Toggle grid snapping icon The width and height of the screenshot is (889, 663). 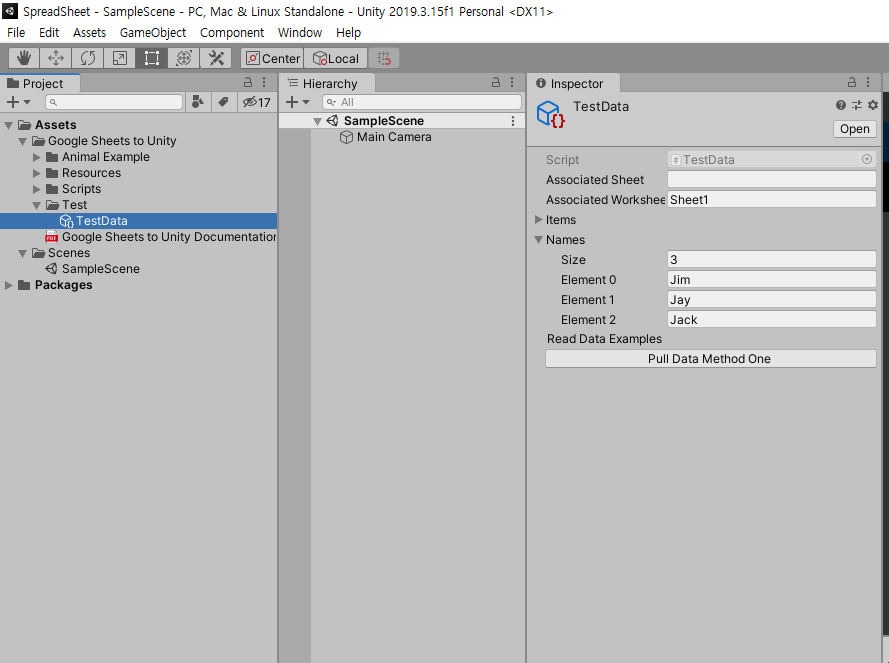384,58
